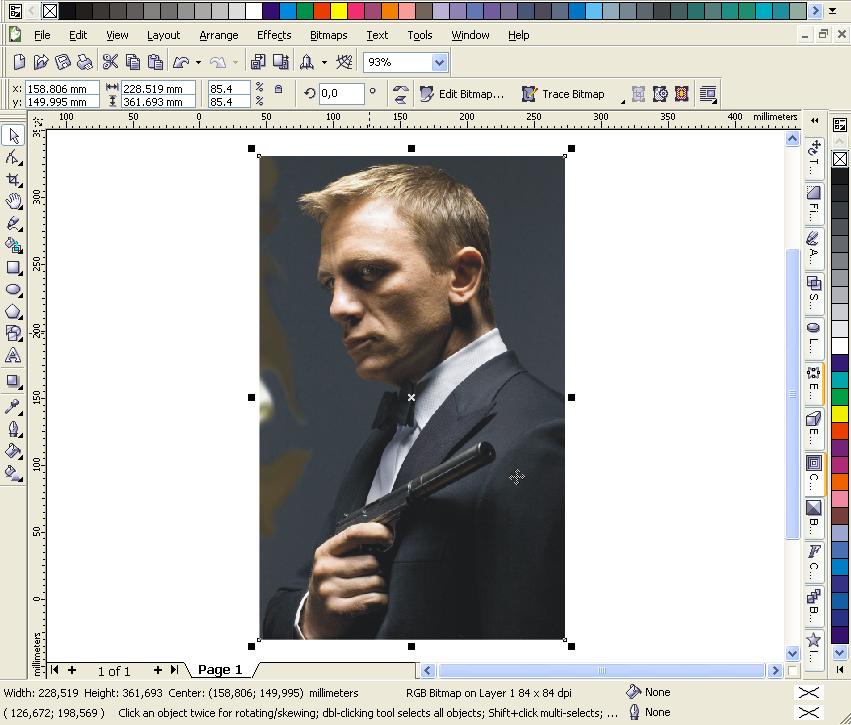Open the Outline pen tool flyout
Screen dimensions: 851x725
click(13, 429)
